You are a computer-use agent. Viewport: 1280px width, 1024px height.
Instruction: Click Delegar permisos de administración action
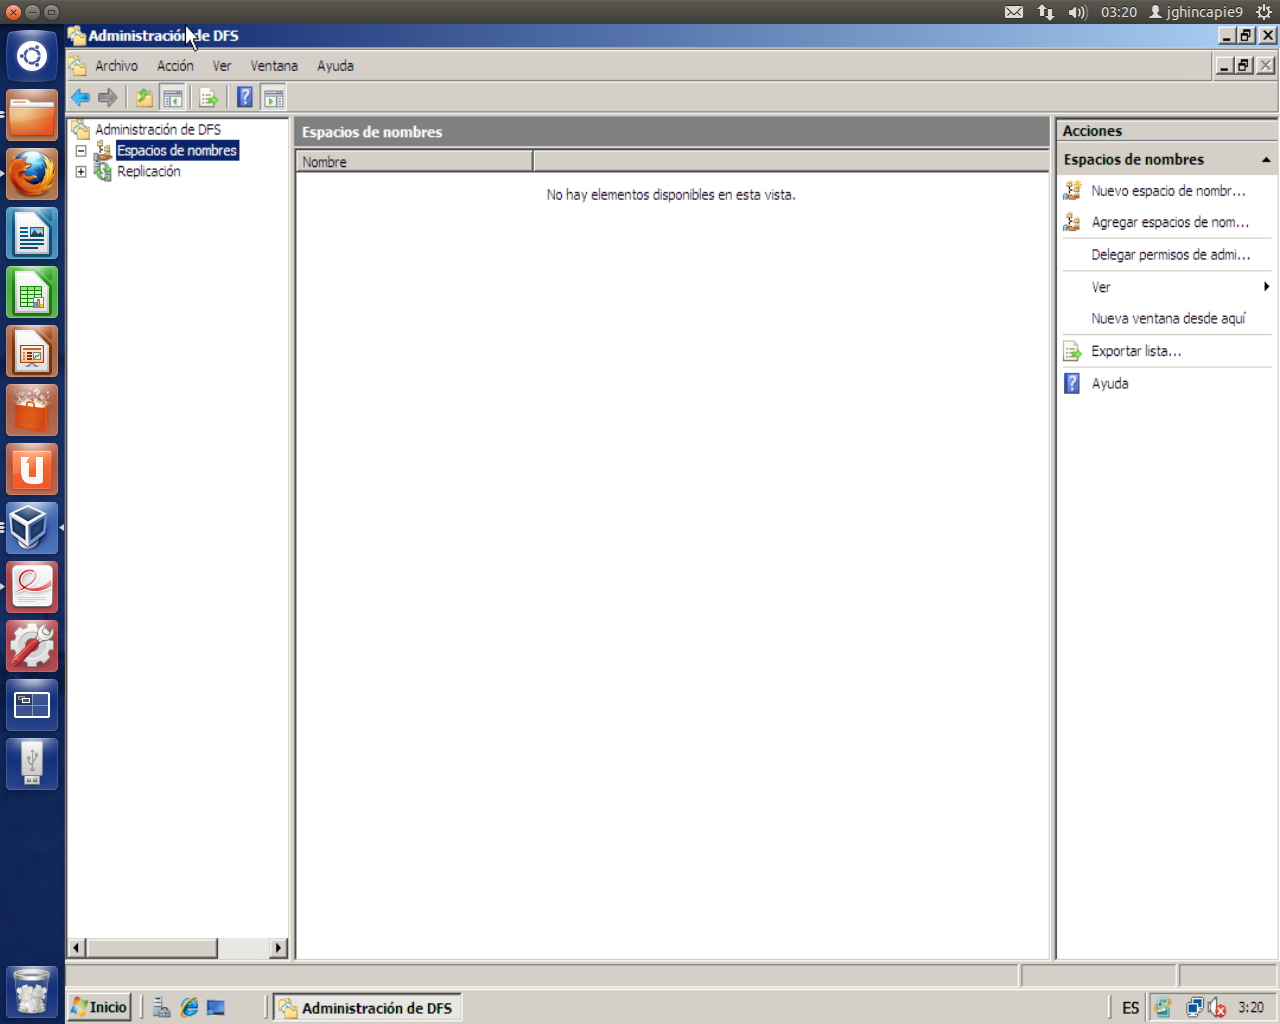(1170, 255)
